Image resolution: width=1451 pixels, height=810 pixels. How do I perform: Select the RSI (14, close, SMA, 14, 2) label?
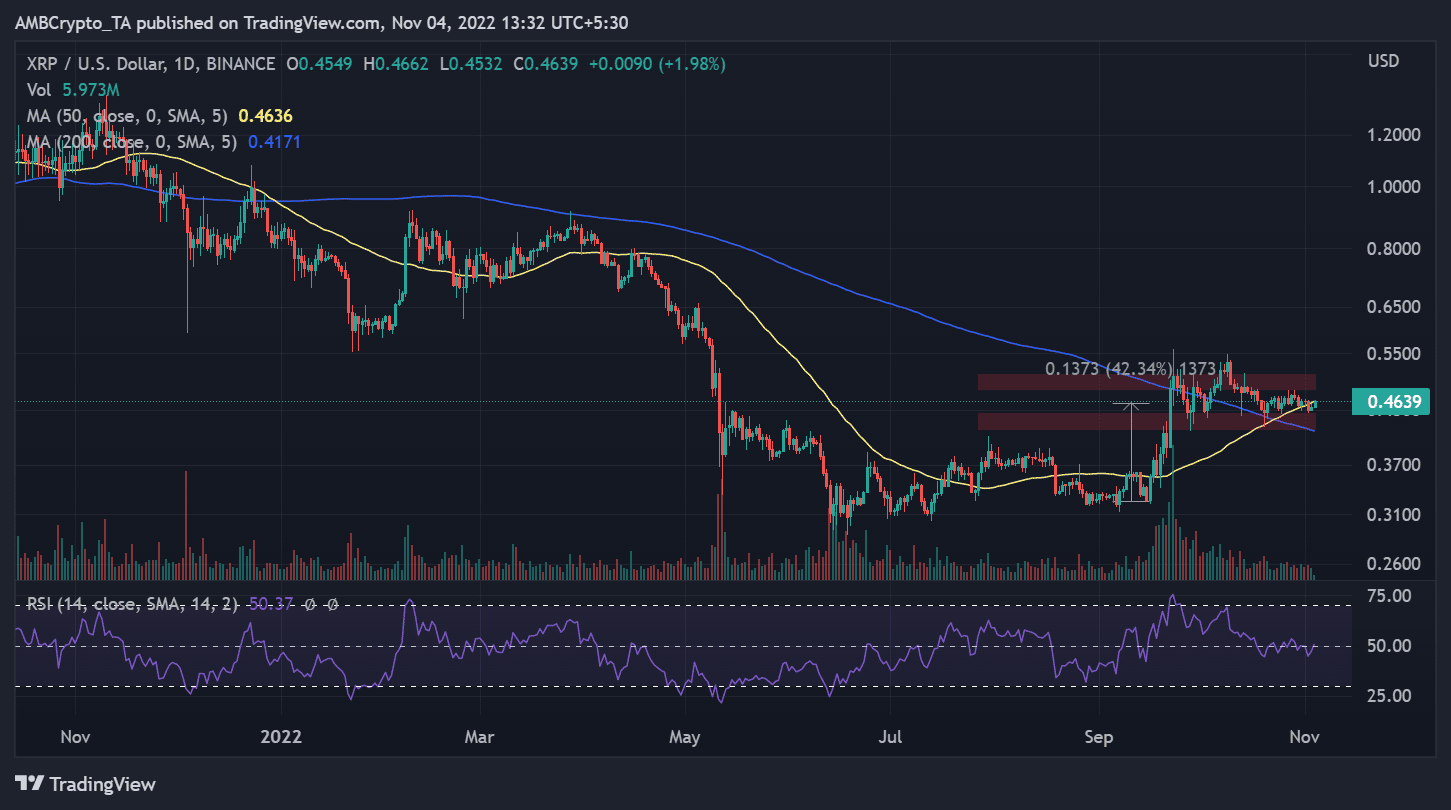click(x=133, y=603)
